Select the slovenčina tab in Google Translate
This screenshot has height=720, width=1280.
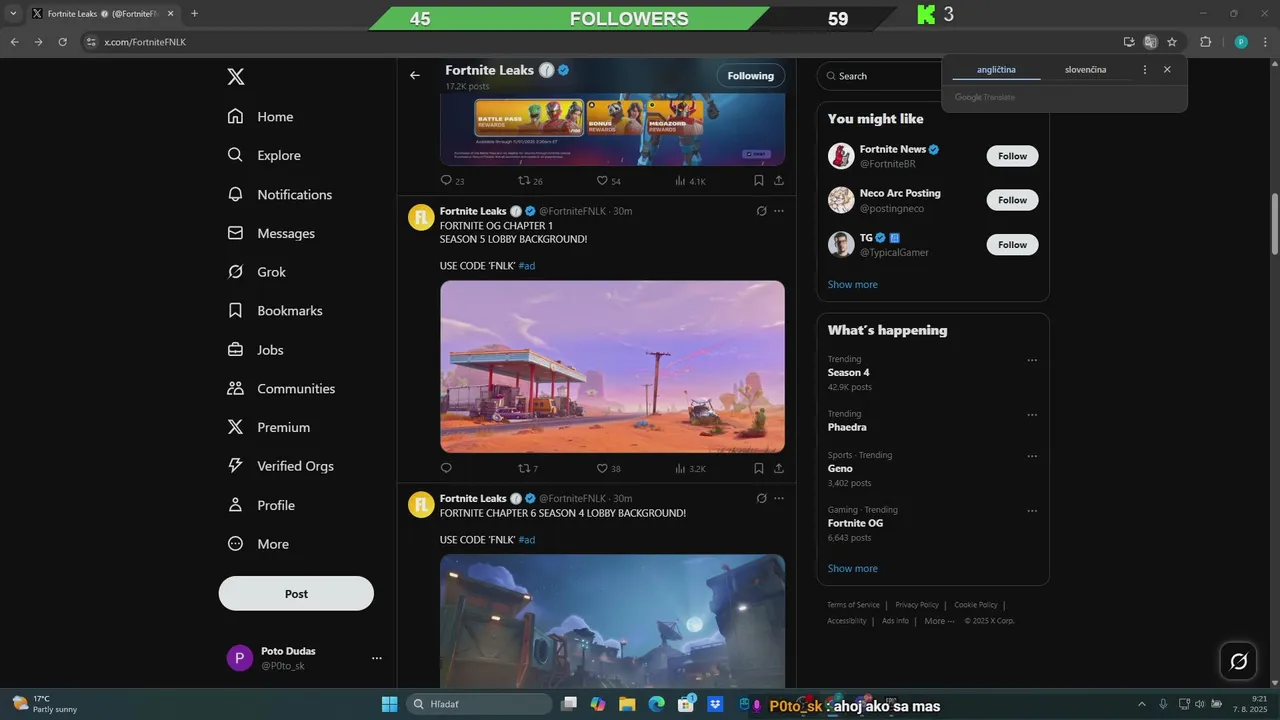point(1085,70)
